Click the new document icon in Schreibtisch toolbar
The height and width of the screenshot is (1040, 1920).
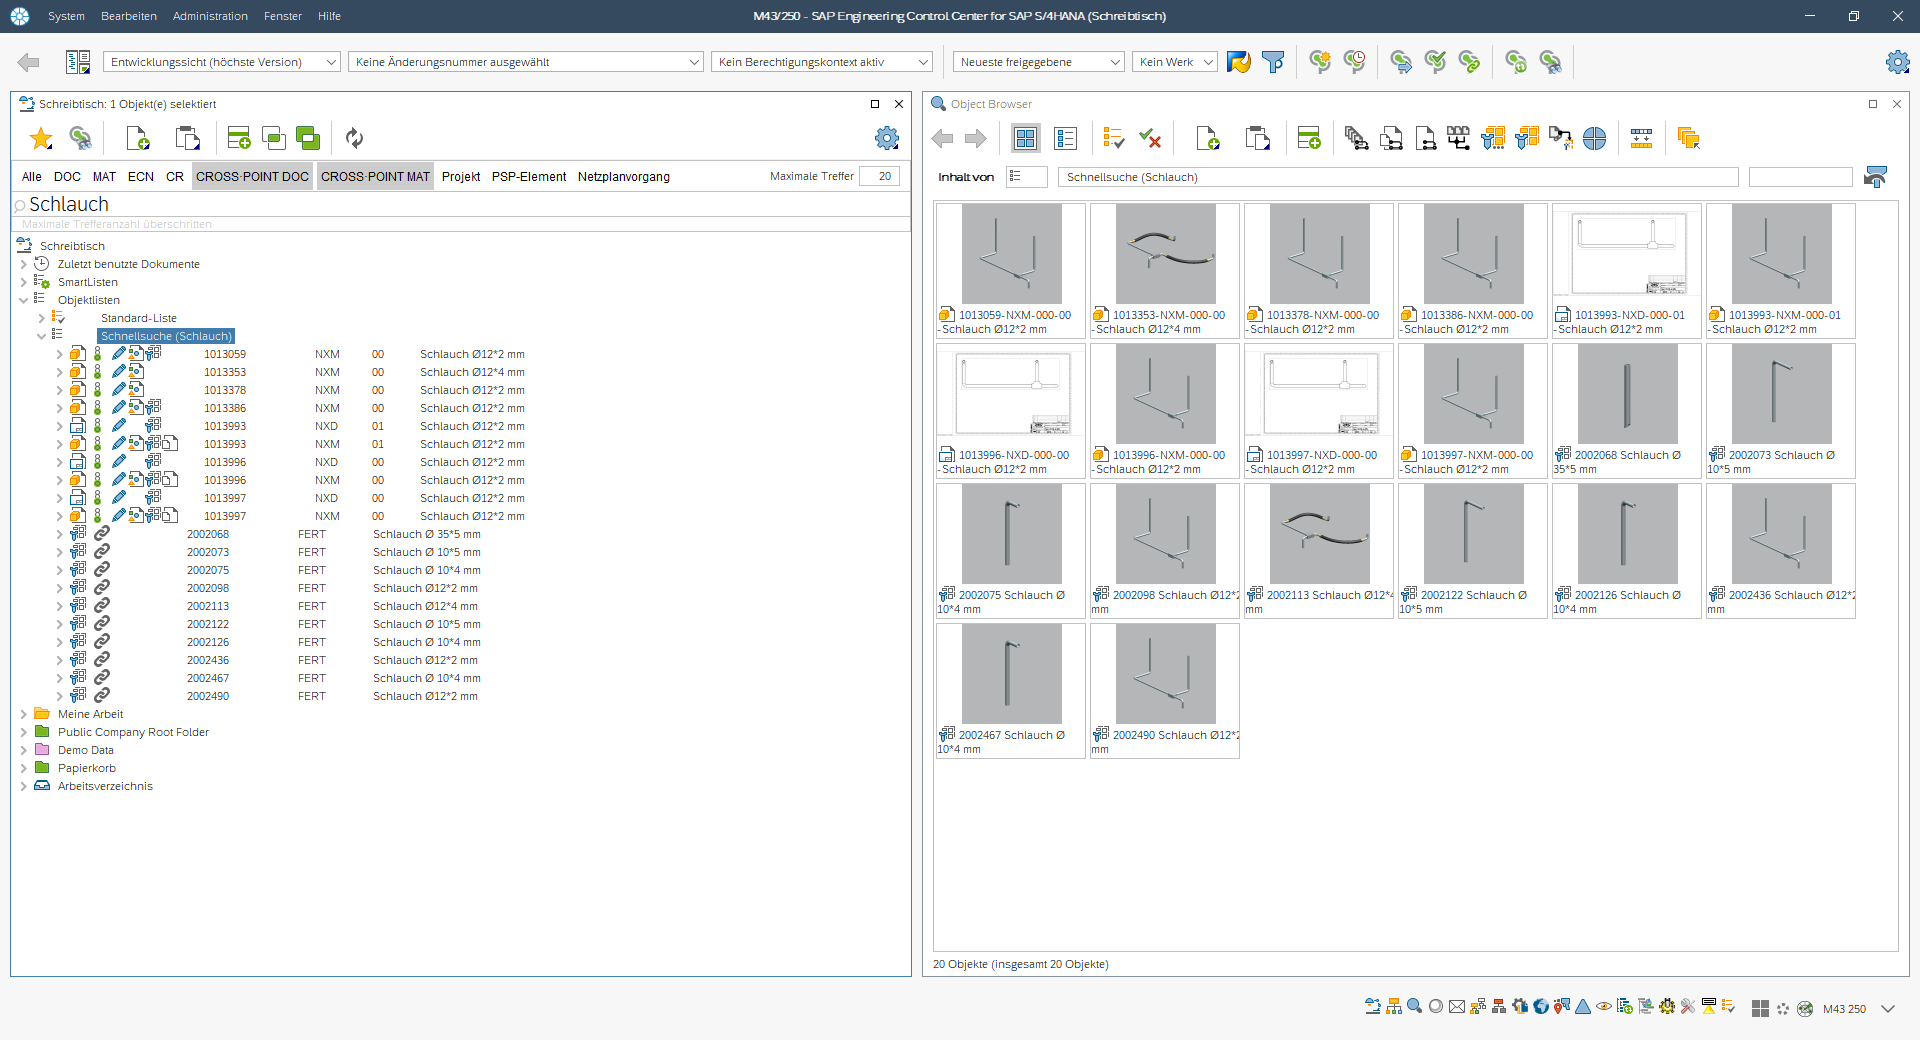pyautogui.click(x=138, y=138)
